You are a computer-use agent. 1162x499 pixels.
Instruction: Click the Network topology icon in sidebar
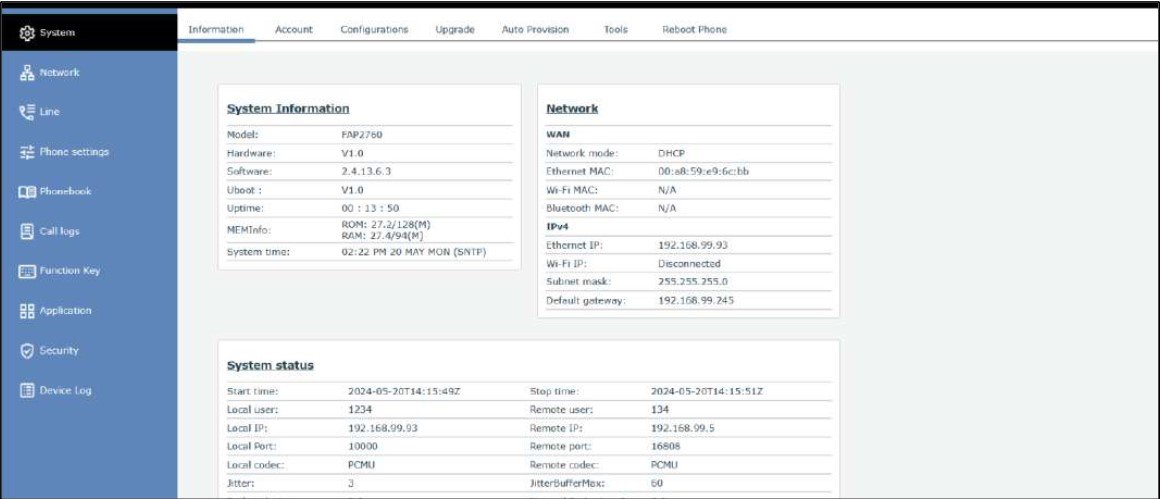[27, 73]
